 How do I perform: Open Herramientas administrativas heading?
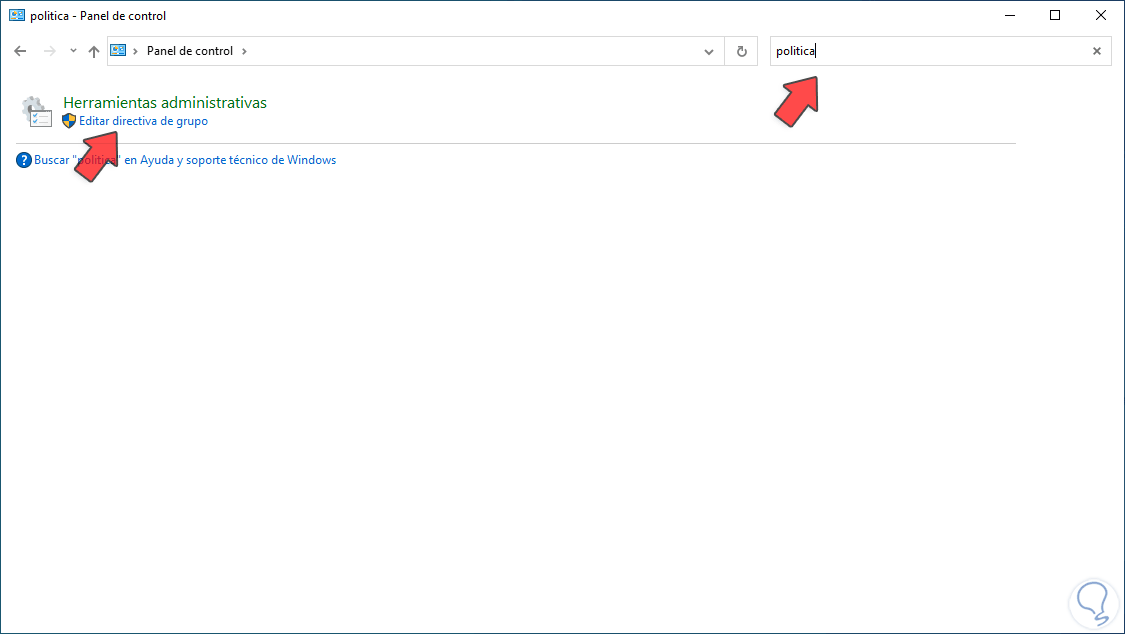pos(165,103)
